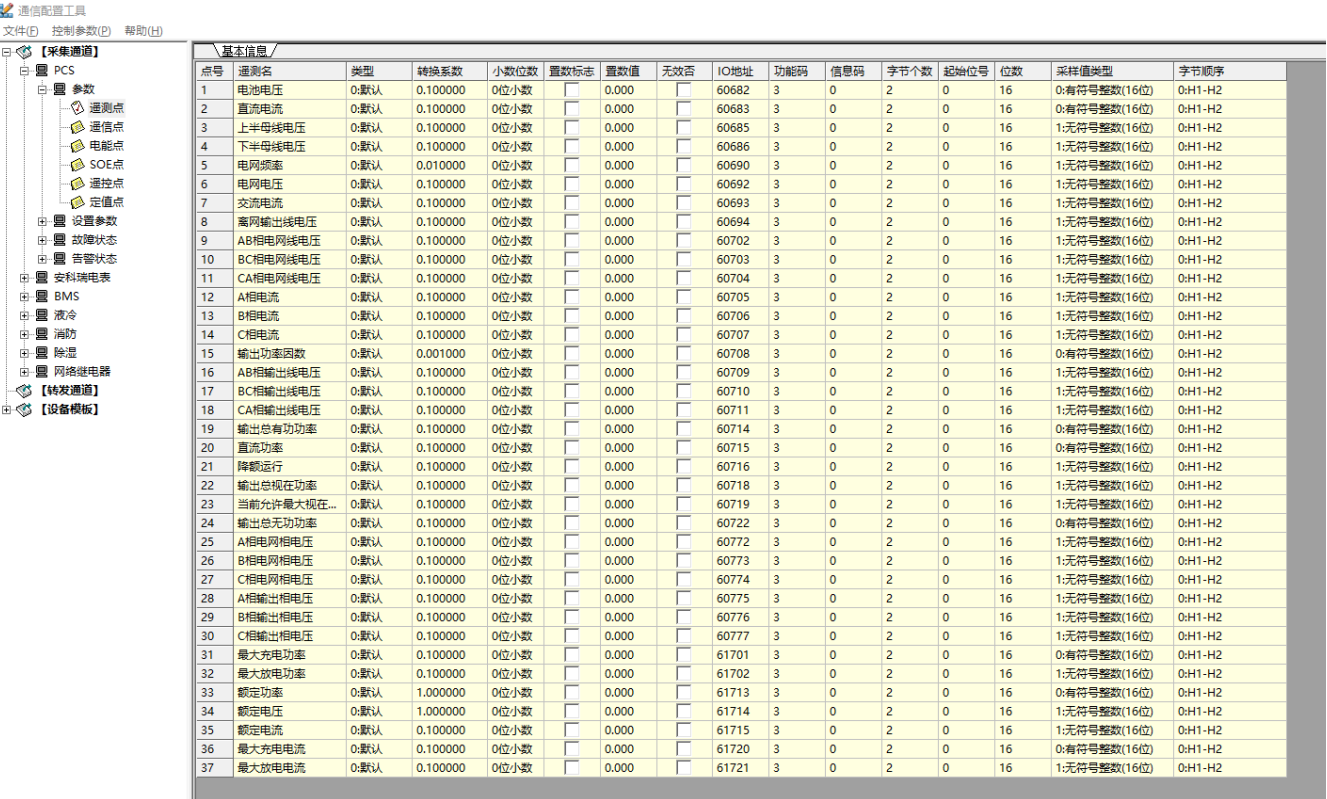Select the PCS device icon in tree
Screen dimensions: 1327x799
pos(42,71)
